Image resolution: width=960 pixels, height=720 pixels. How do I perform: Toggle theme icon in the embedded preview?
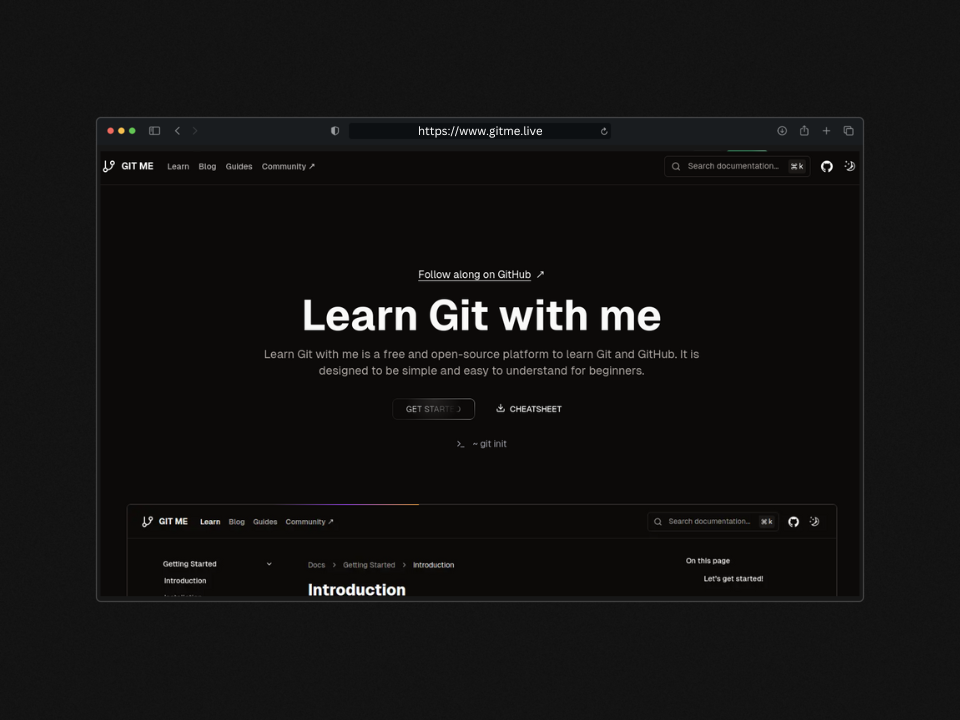click(x=814, y=522)
